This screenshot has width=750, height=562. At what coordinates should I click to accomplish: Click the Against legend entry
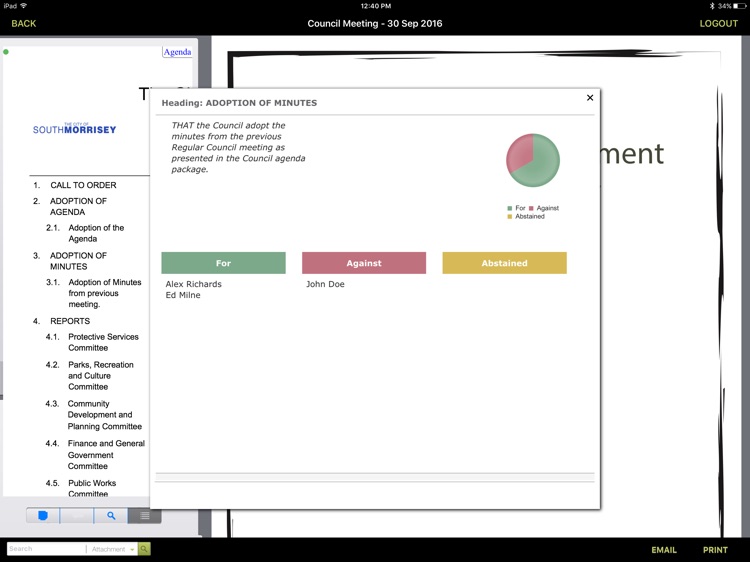pyautogui.click(x=544, y=208)
